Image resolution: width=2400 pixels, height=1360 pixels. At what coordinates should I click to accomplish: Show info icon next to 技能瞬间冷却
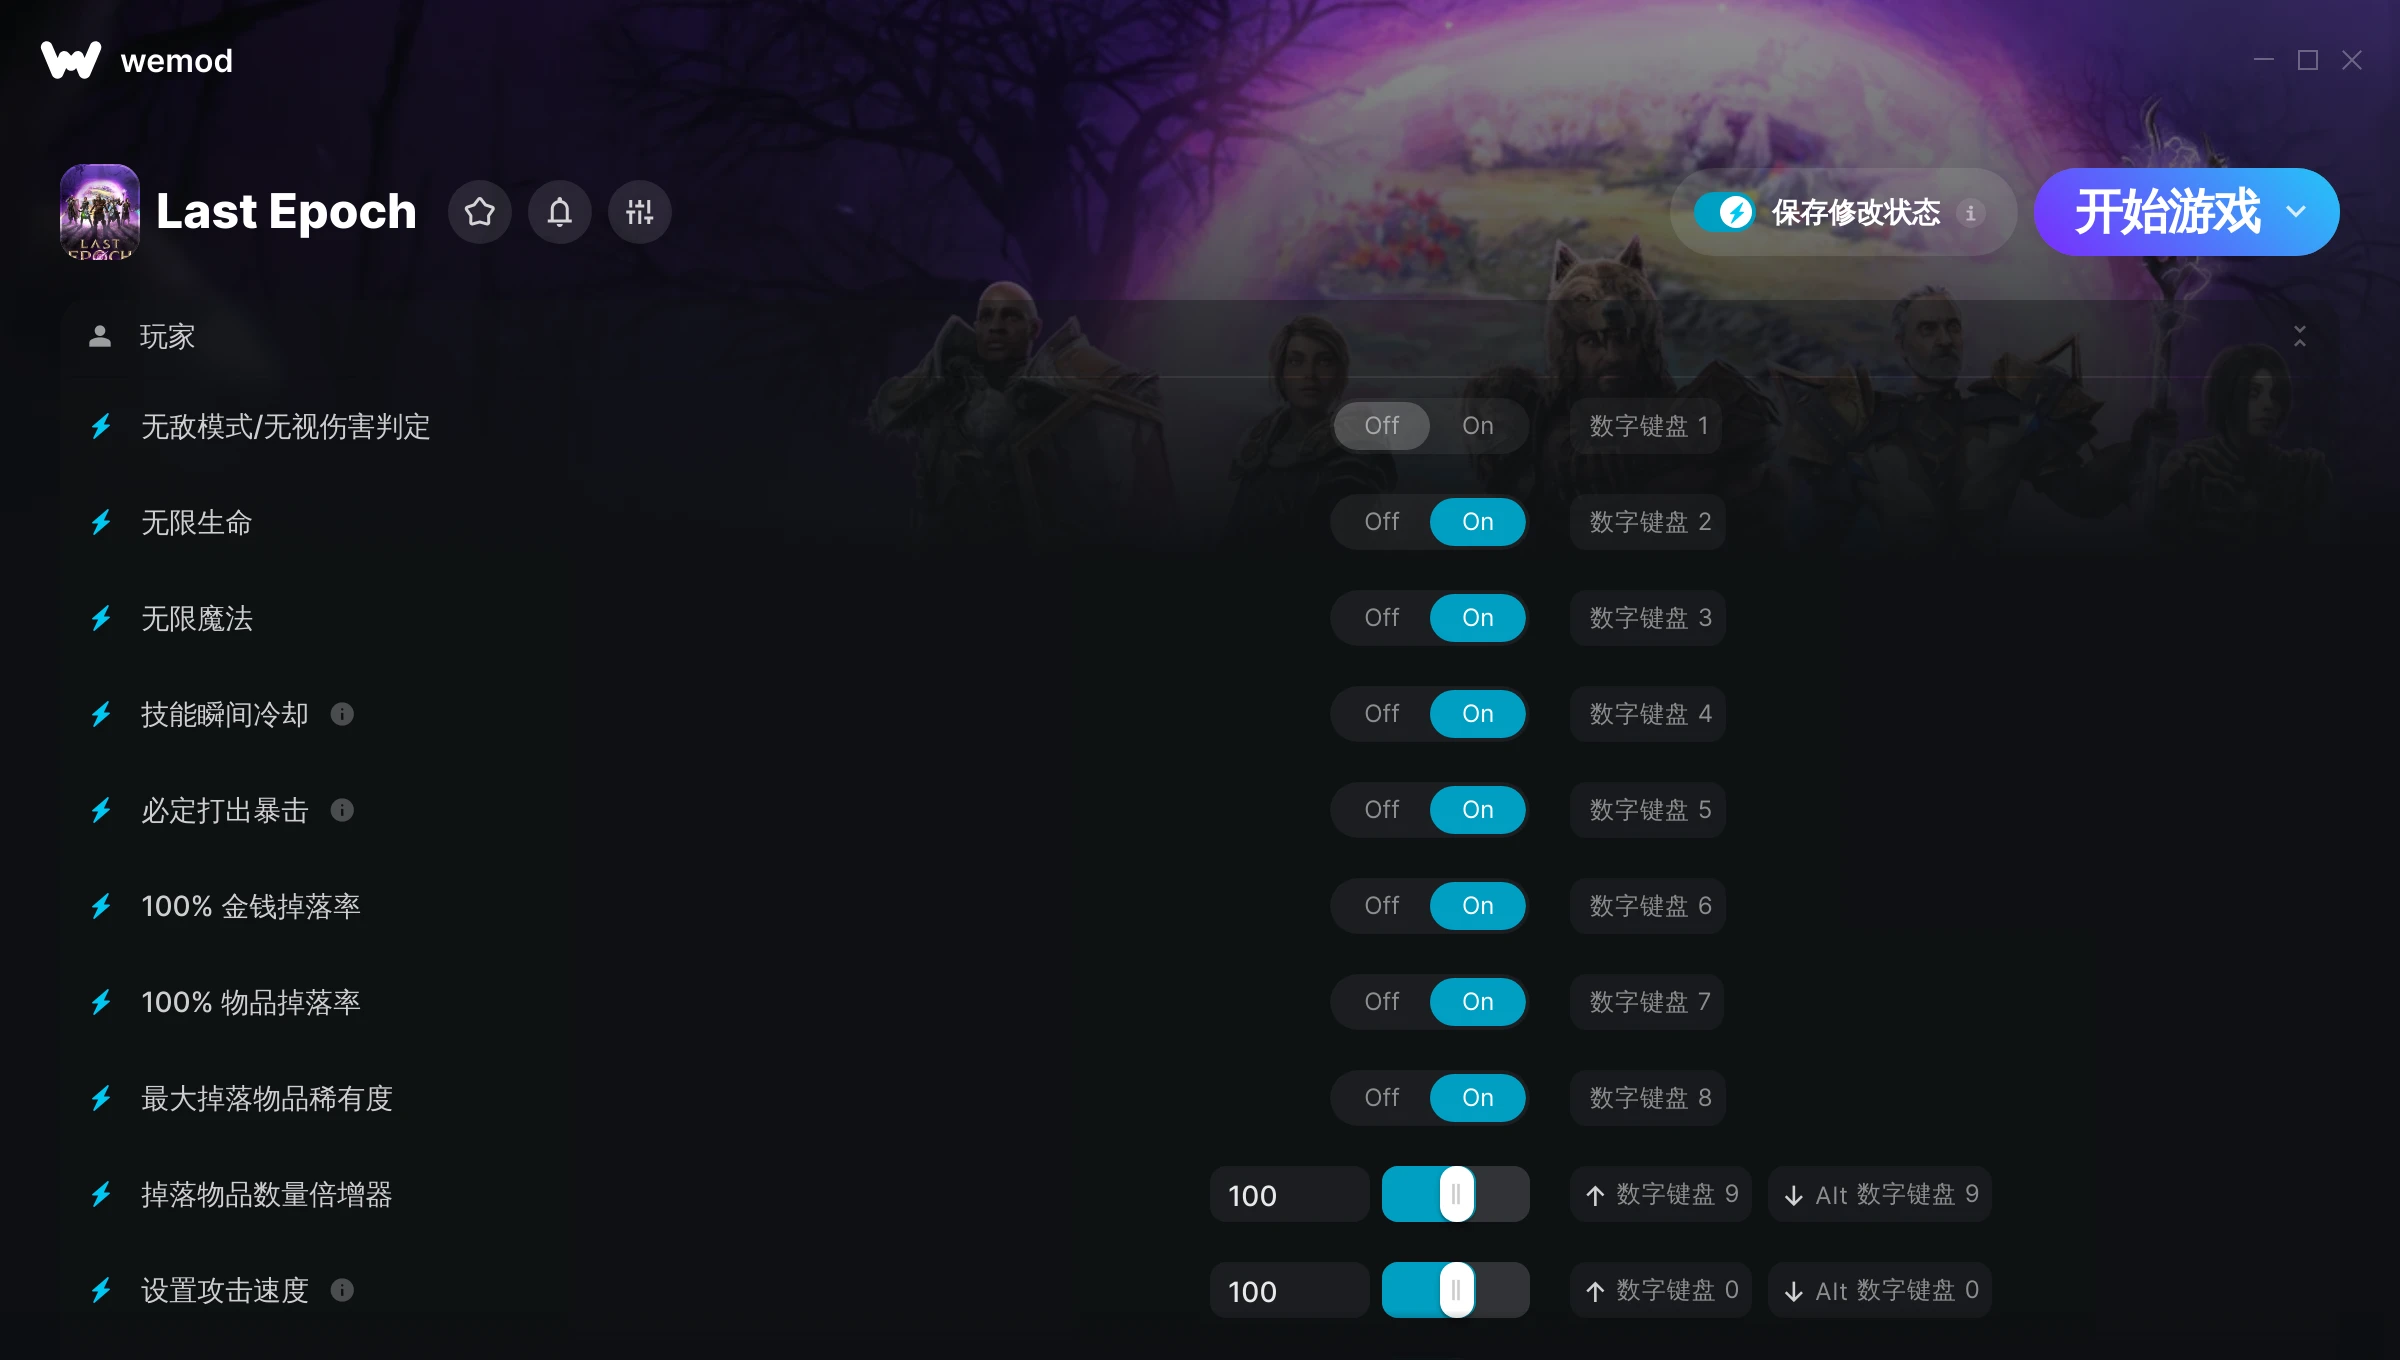[342, 714]
